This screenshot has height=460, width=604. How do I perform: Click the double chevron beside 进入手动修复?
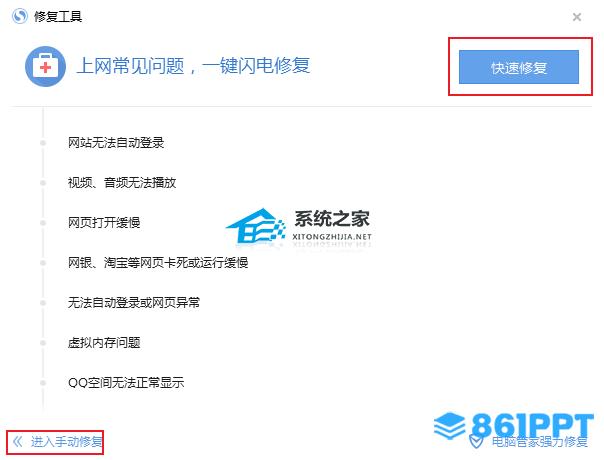pyautogui.click(x=18, y=442)
